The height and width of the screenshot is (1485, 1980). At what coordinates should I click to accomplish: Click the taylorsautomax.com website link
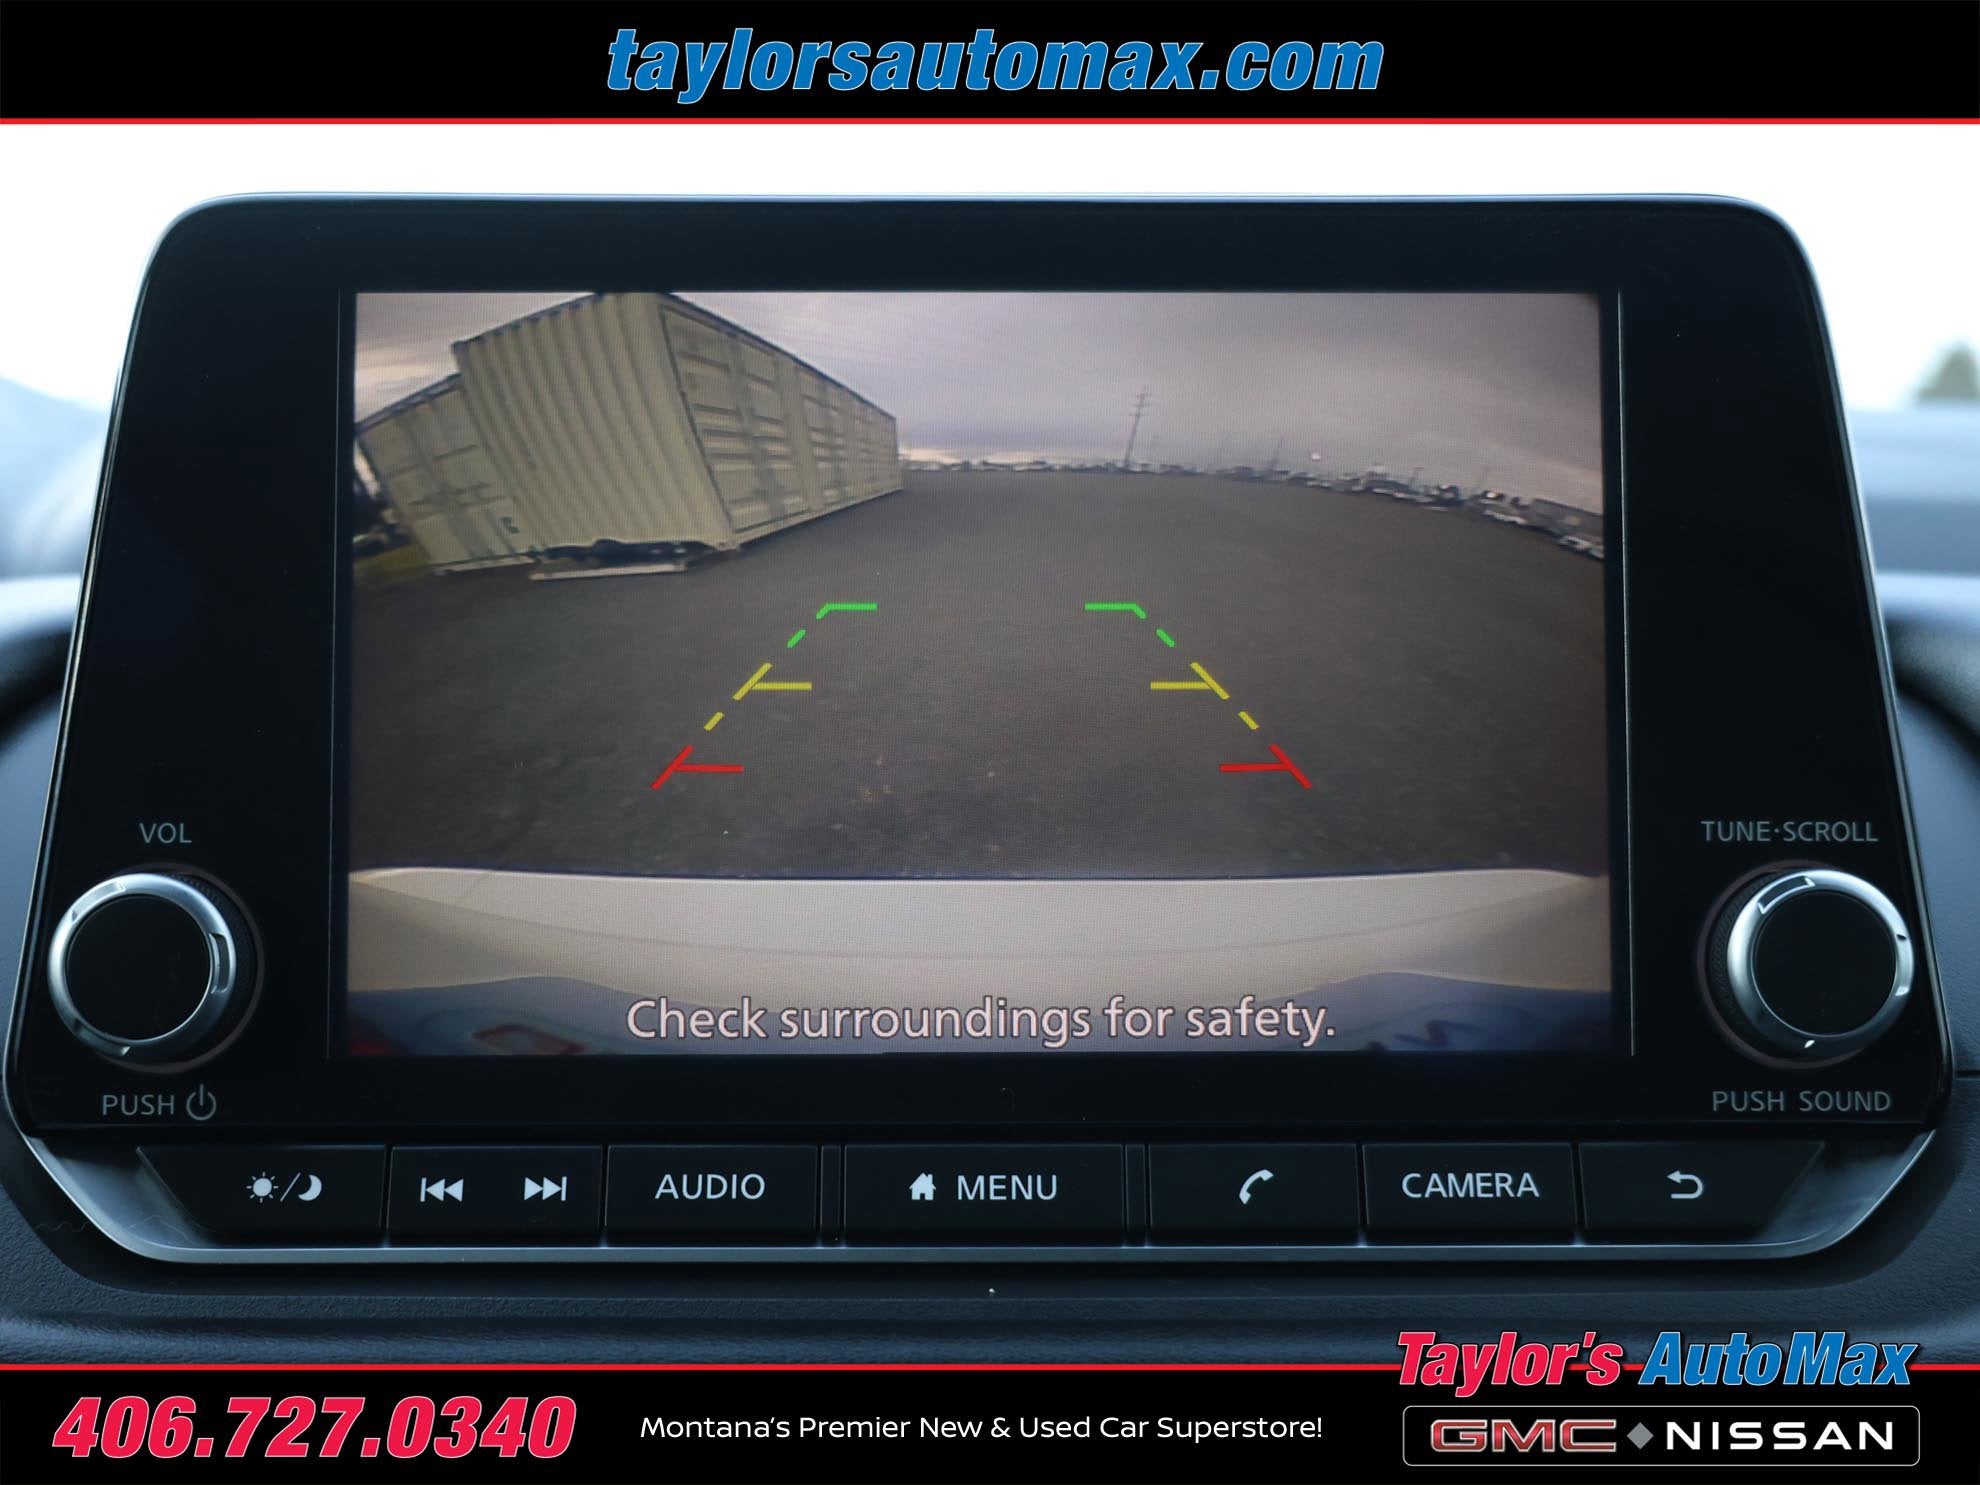(994, 62)
